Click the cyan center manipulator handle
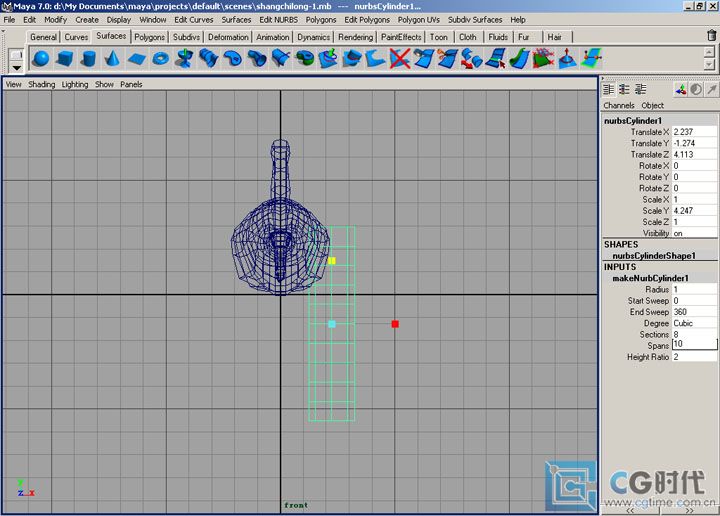Image resolution: width=720 pixels, height=516 pixels. [332, 324]
